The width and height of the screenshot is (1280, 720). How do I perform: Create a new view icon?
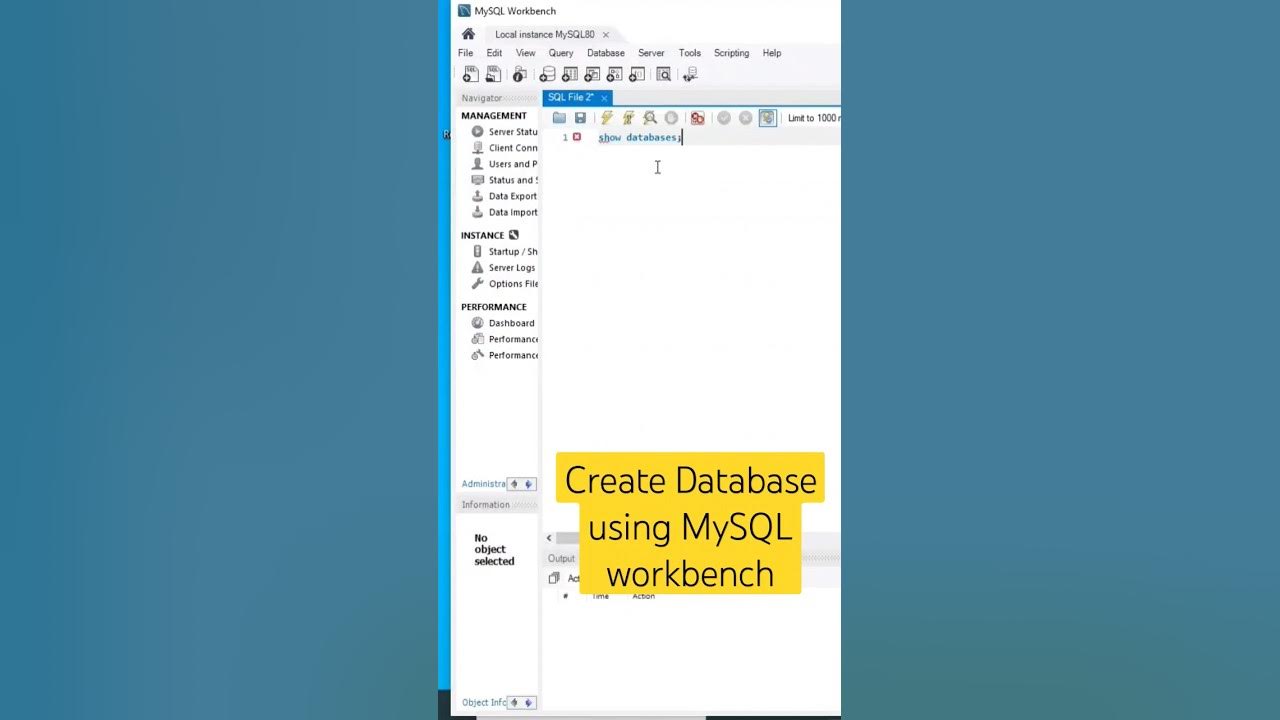point(592,75)
